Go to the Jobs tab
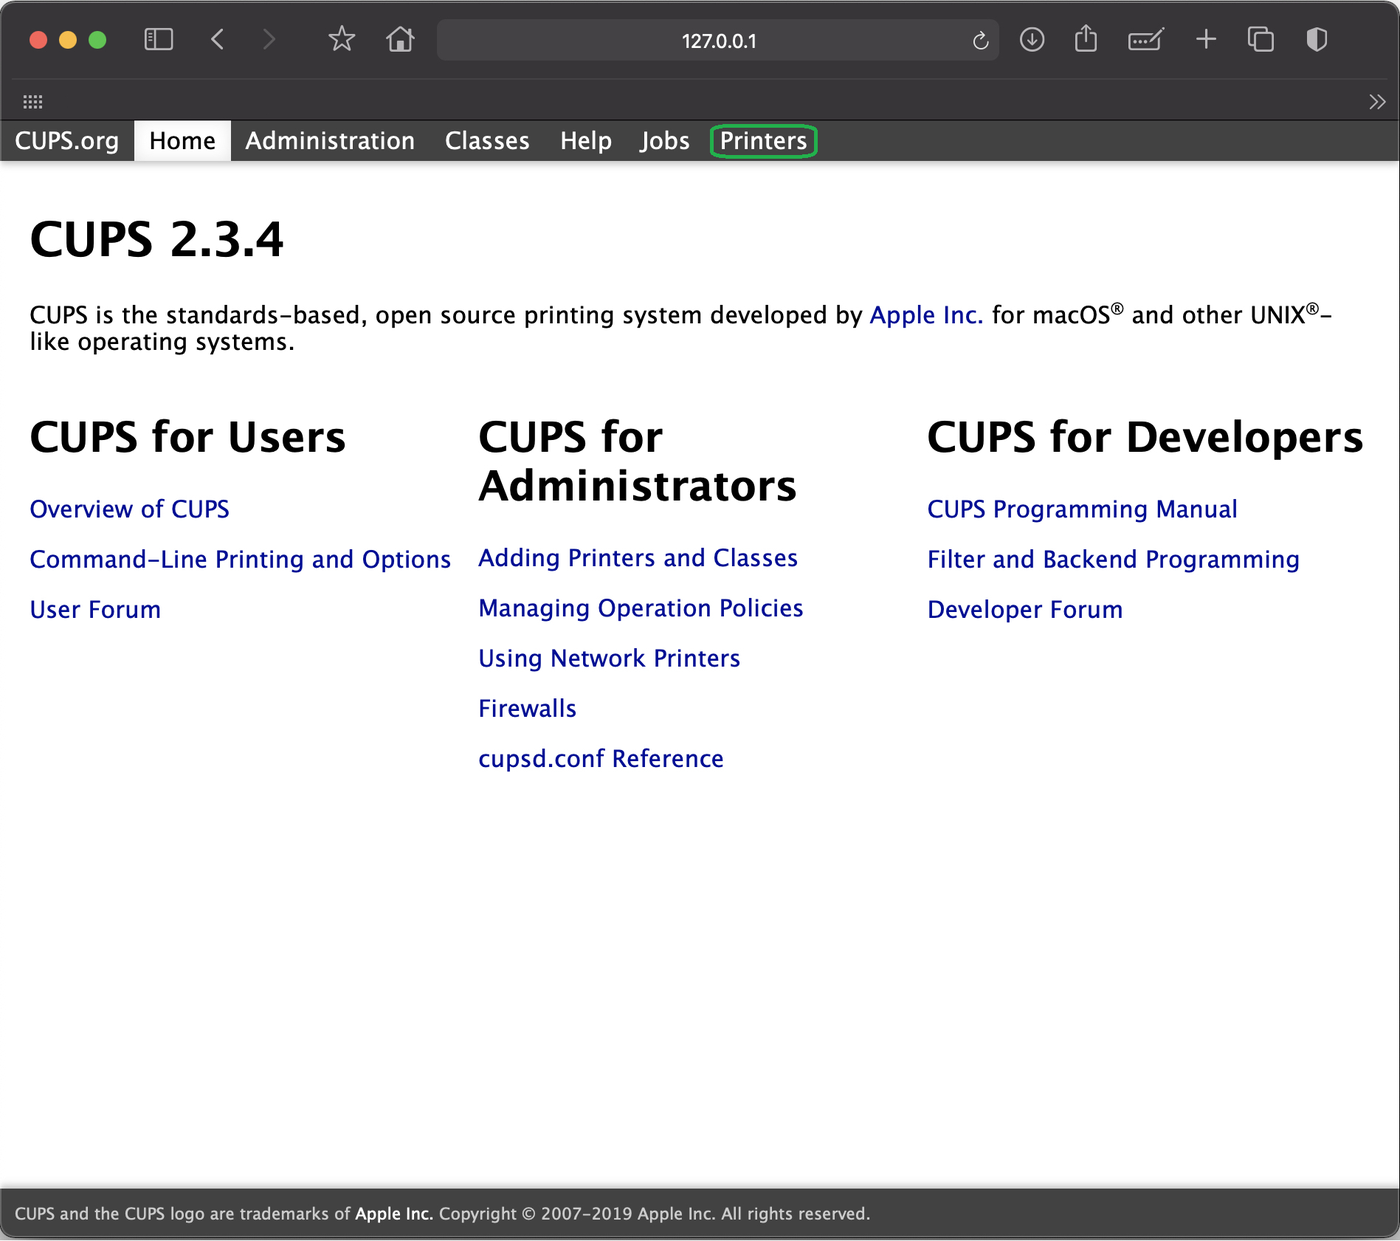1400x1241 pixels. click(665, 141)
